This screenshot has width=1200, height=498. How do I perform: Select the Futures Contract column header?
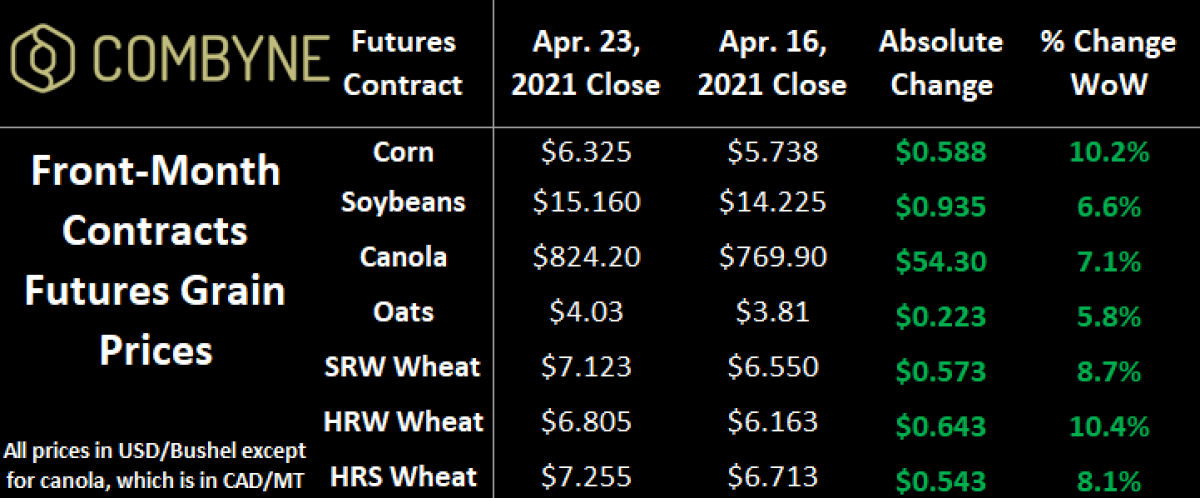405,63
